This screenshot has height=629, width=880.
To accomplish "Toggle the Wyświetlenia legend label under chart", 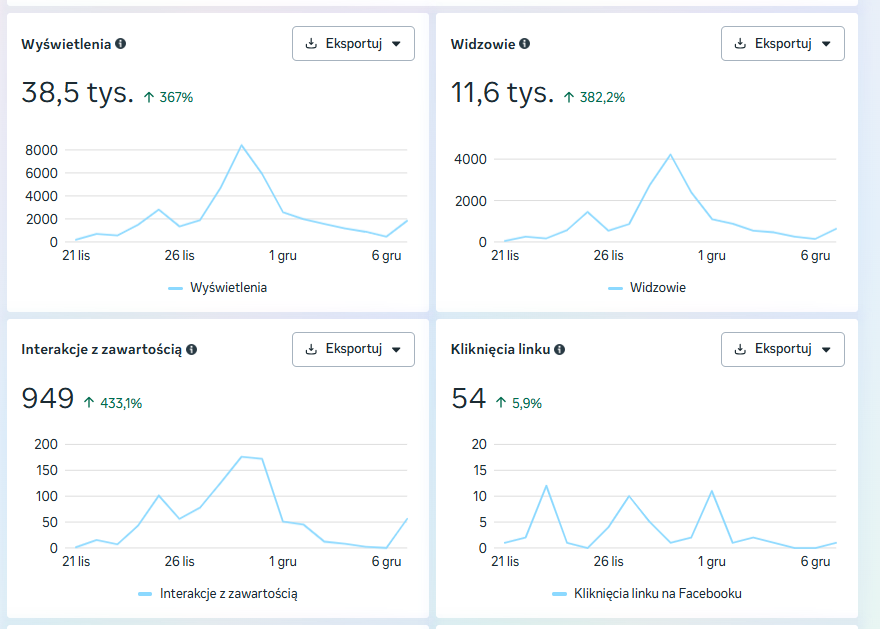I will tap(228, 288).
